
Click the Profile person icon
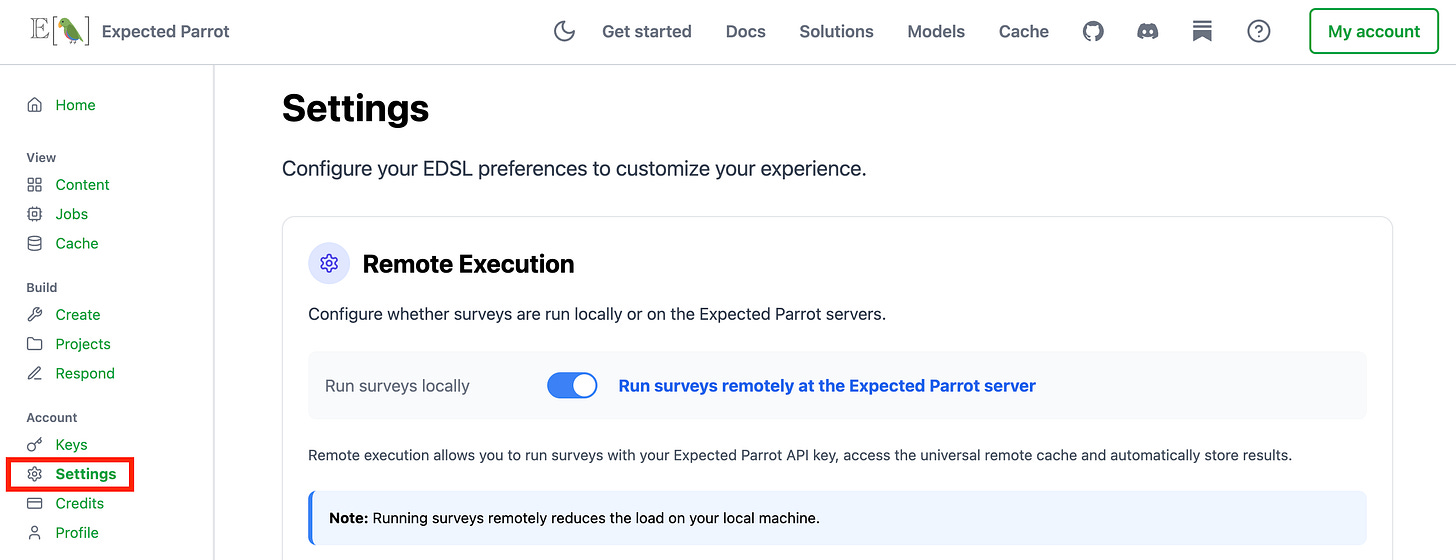[x=35, y=533]
